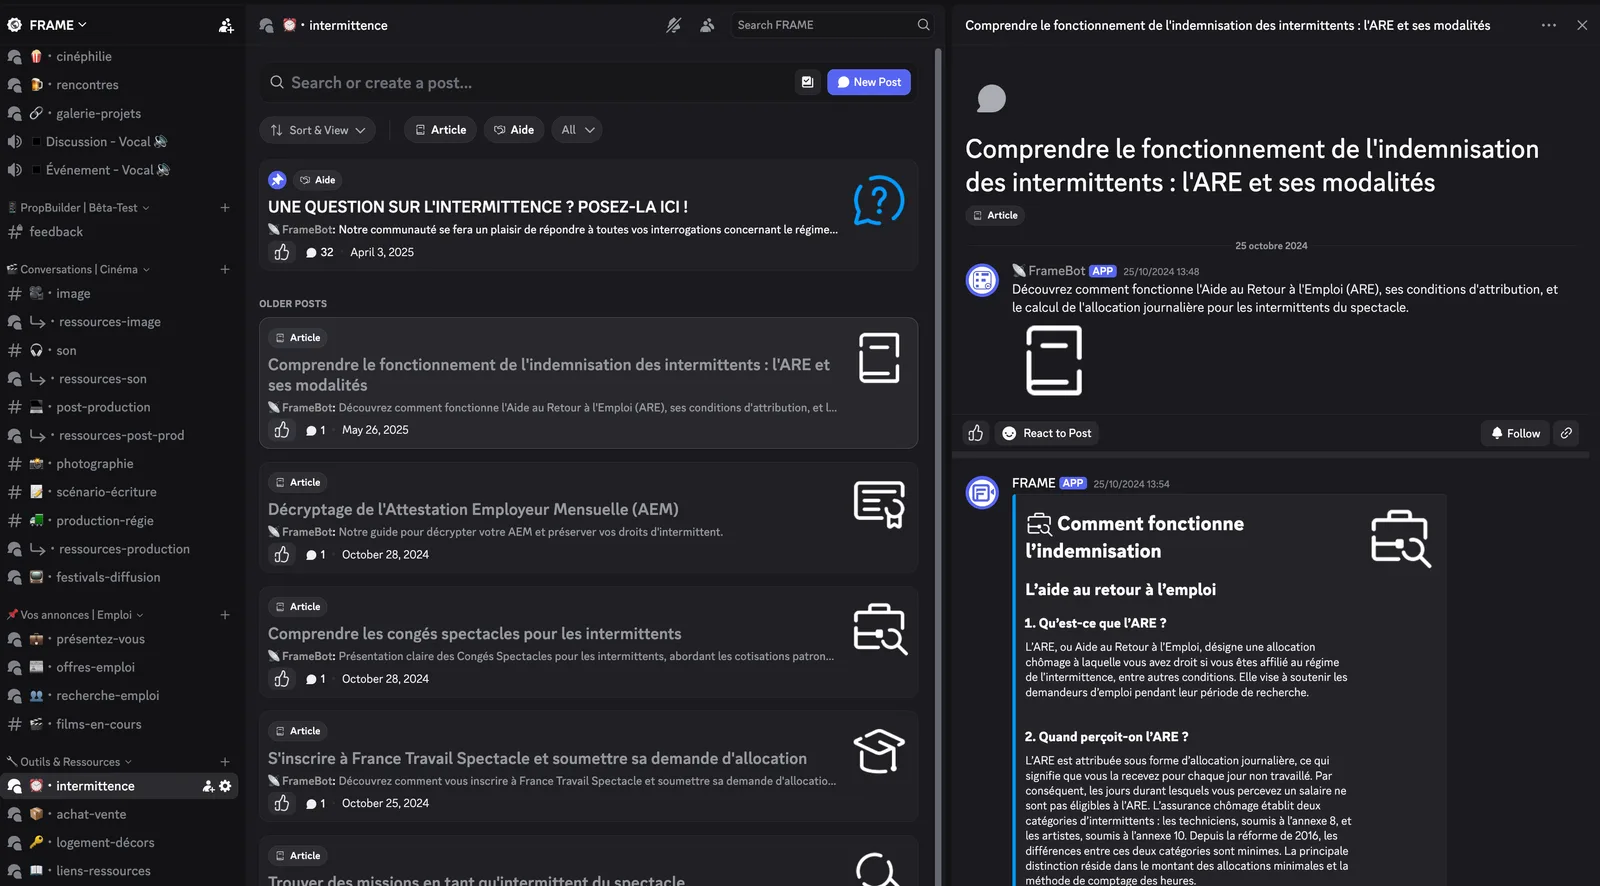Viewport: 1600px width, 886px height.
Task: Collapse the Vos annonces | Emploi category
Action: pyautogui.click(x=75, y=615)
